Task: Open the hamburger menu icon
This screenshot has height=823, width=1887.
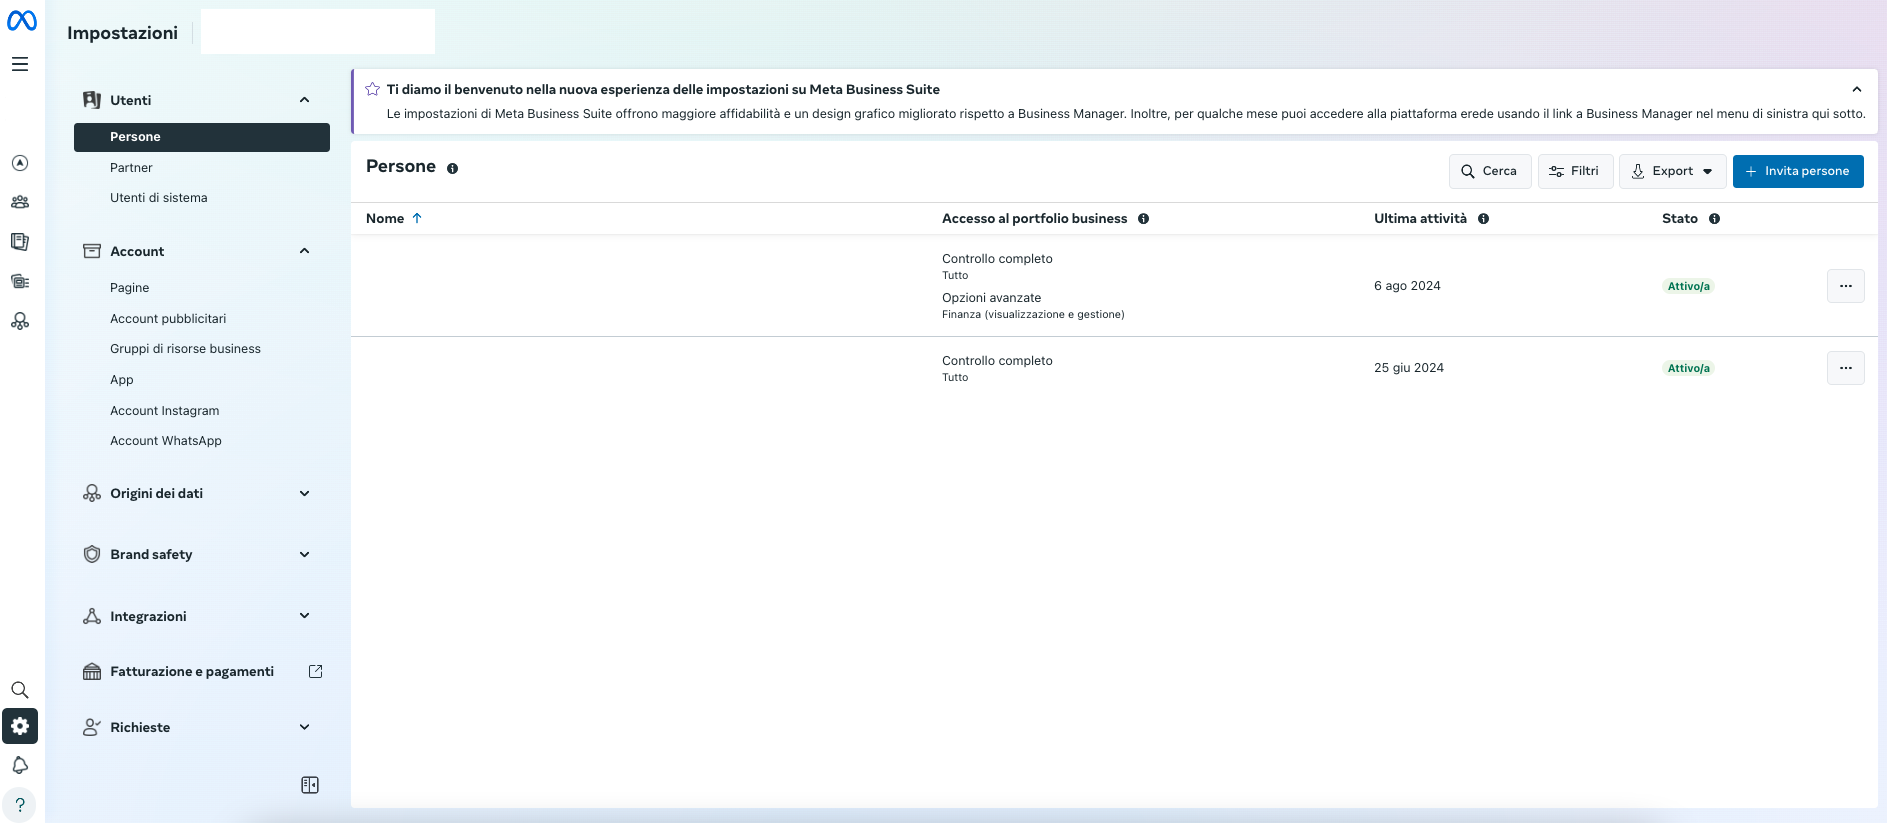Action: 20,64
